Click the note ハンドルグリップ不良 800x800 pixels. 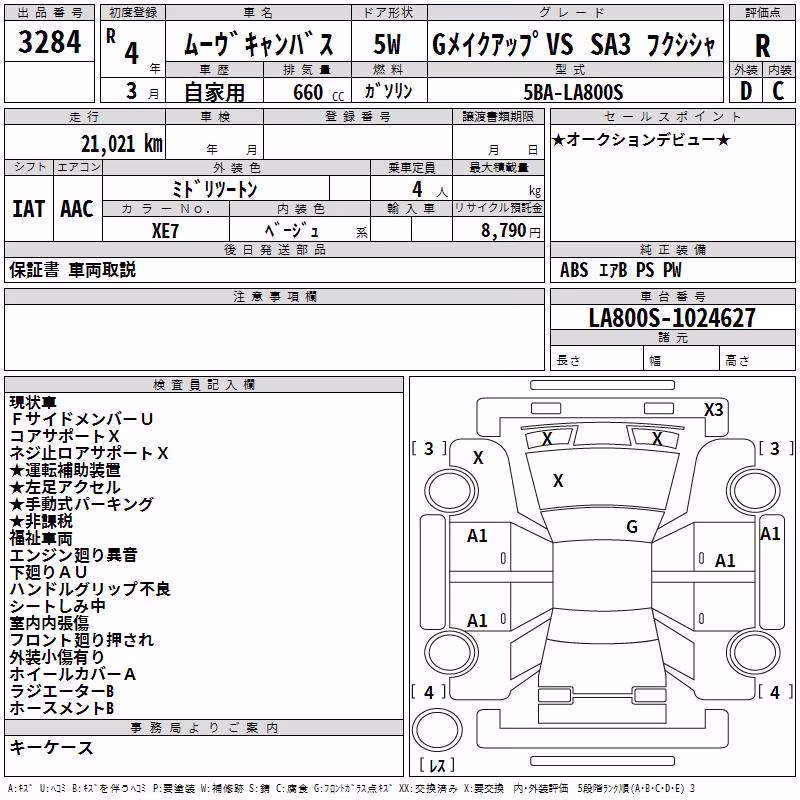90,589
